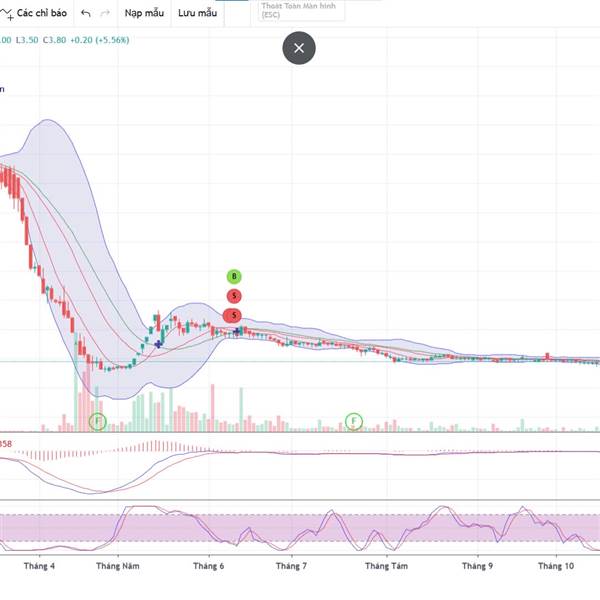Click the Tháng 10 time axis label
Screen dimensions: 600x600
pyautogui.click(x=556, y=566)
